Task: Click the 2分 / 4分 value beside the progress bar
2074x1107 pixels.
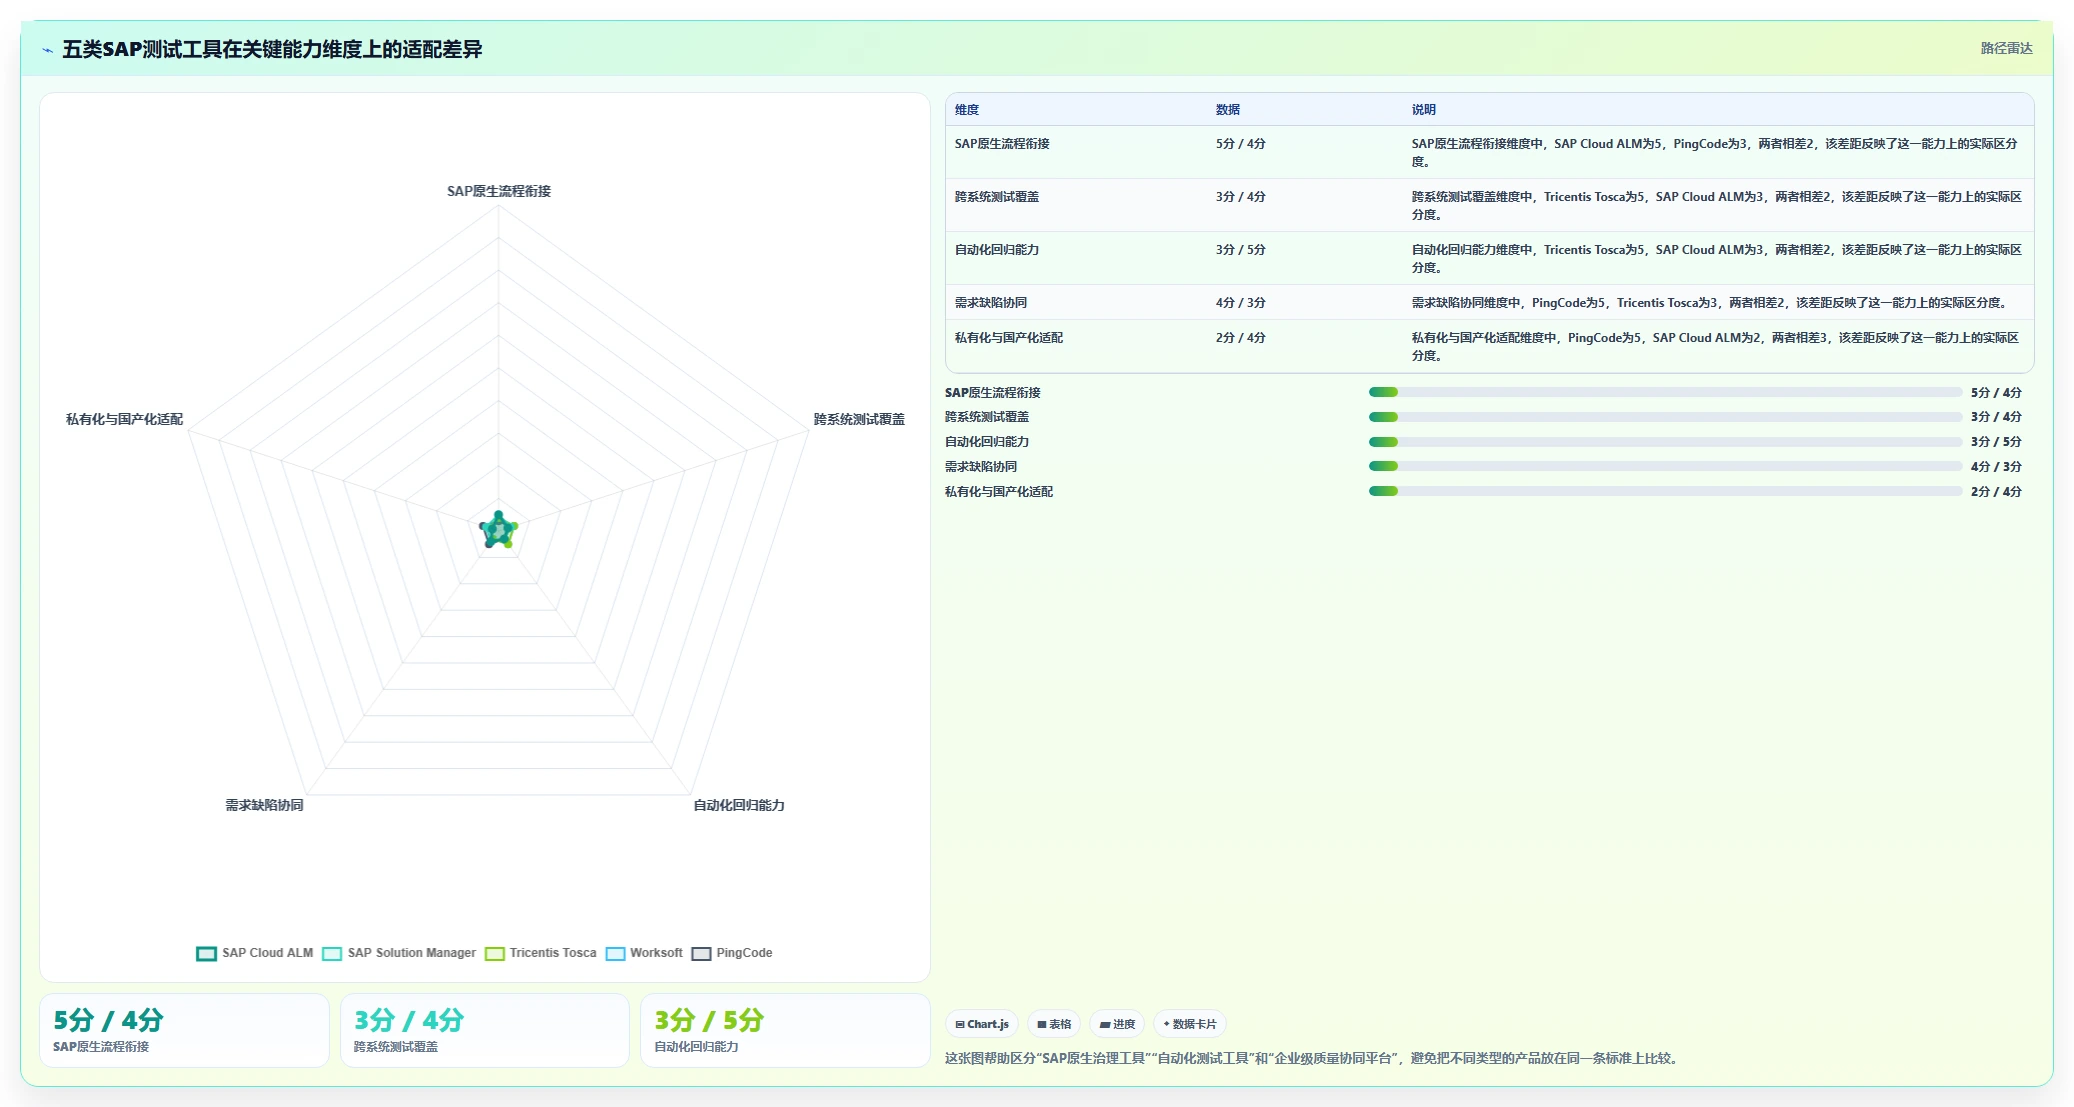Action: pyautogui.click(x=1996, y=492)
